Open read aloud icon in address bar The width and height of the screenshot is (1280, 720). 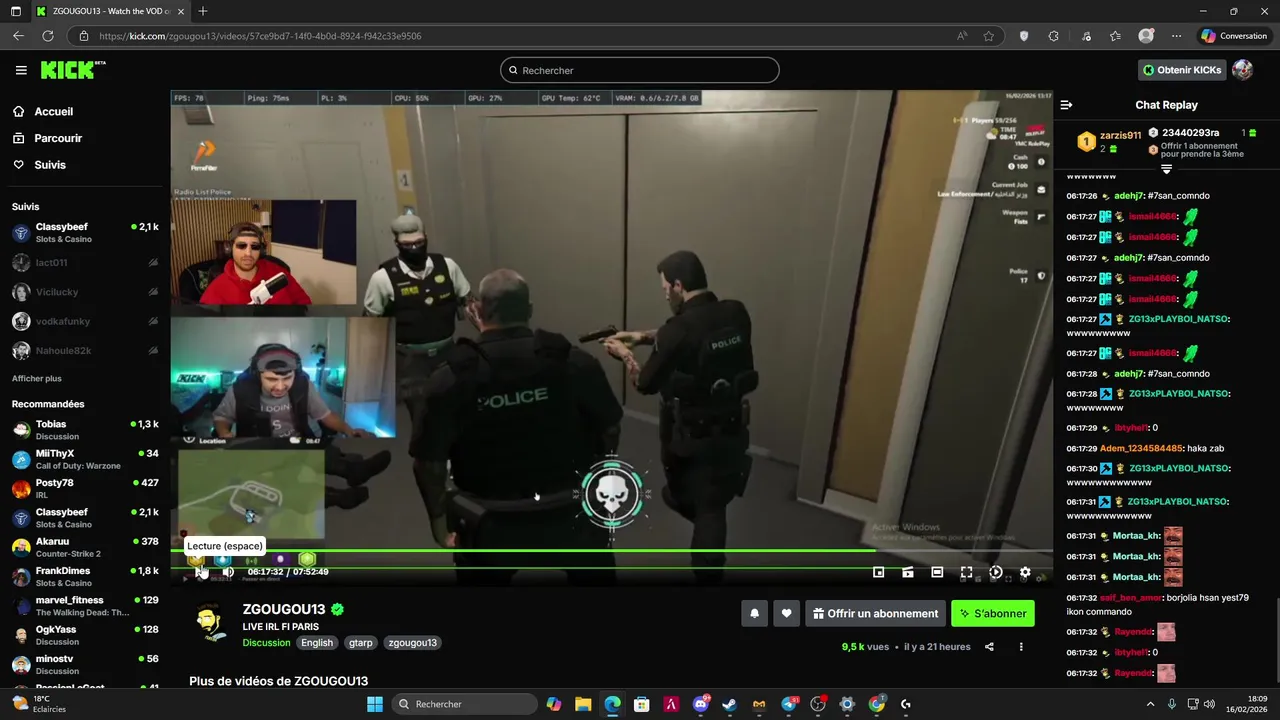tap(962, 36)
